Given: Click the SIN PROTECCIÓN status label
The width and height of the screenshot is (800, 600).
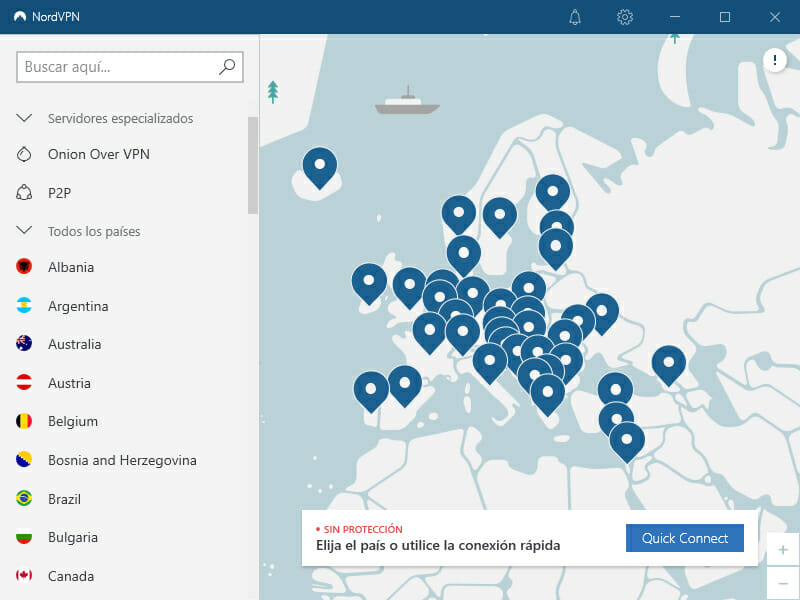Looking at the screenshot, I should pyautogui.click(x=363, y=529).
